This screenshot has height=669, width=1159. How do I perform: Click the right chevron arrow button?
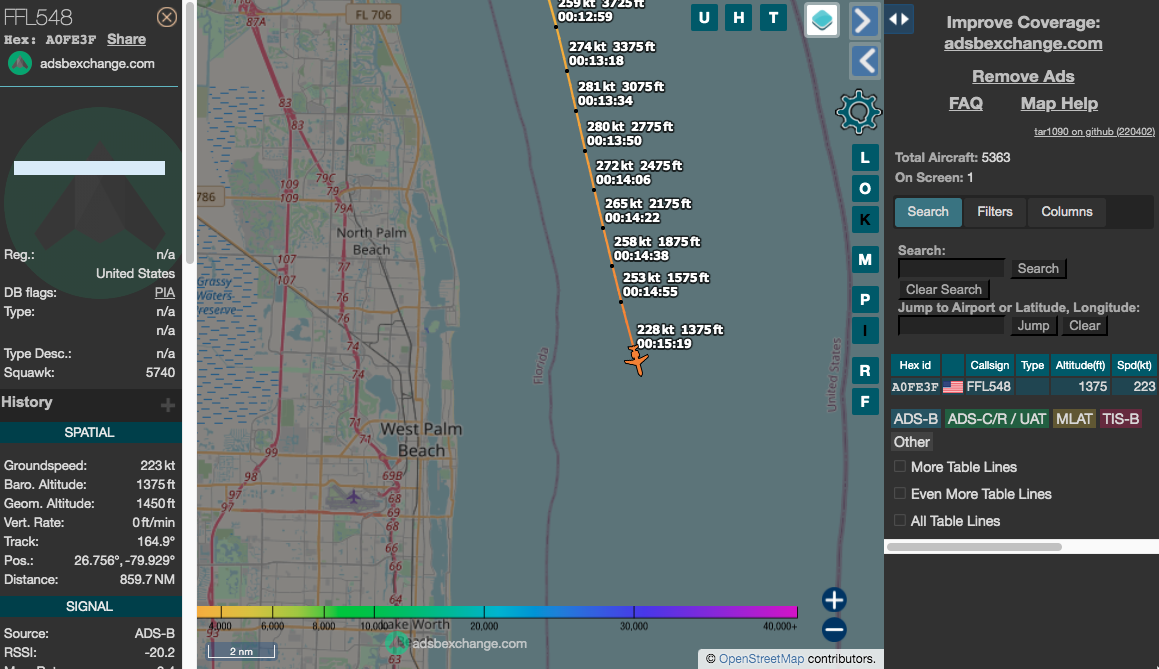click(864, 21)
